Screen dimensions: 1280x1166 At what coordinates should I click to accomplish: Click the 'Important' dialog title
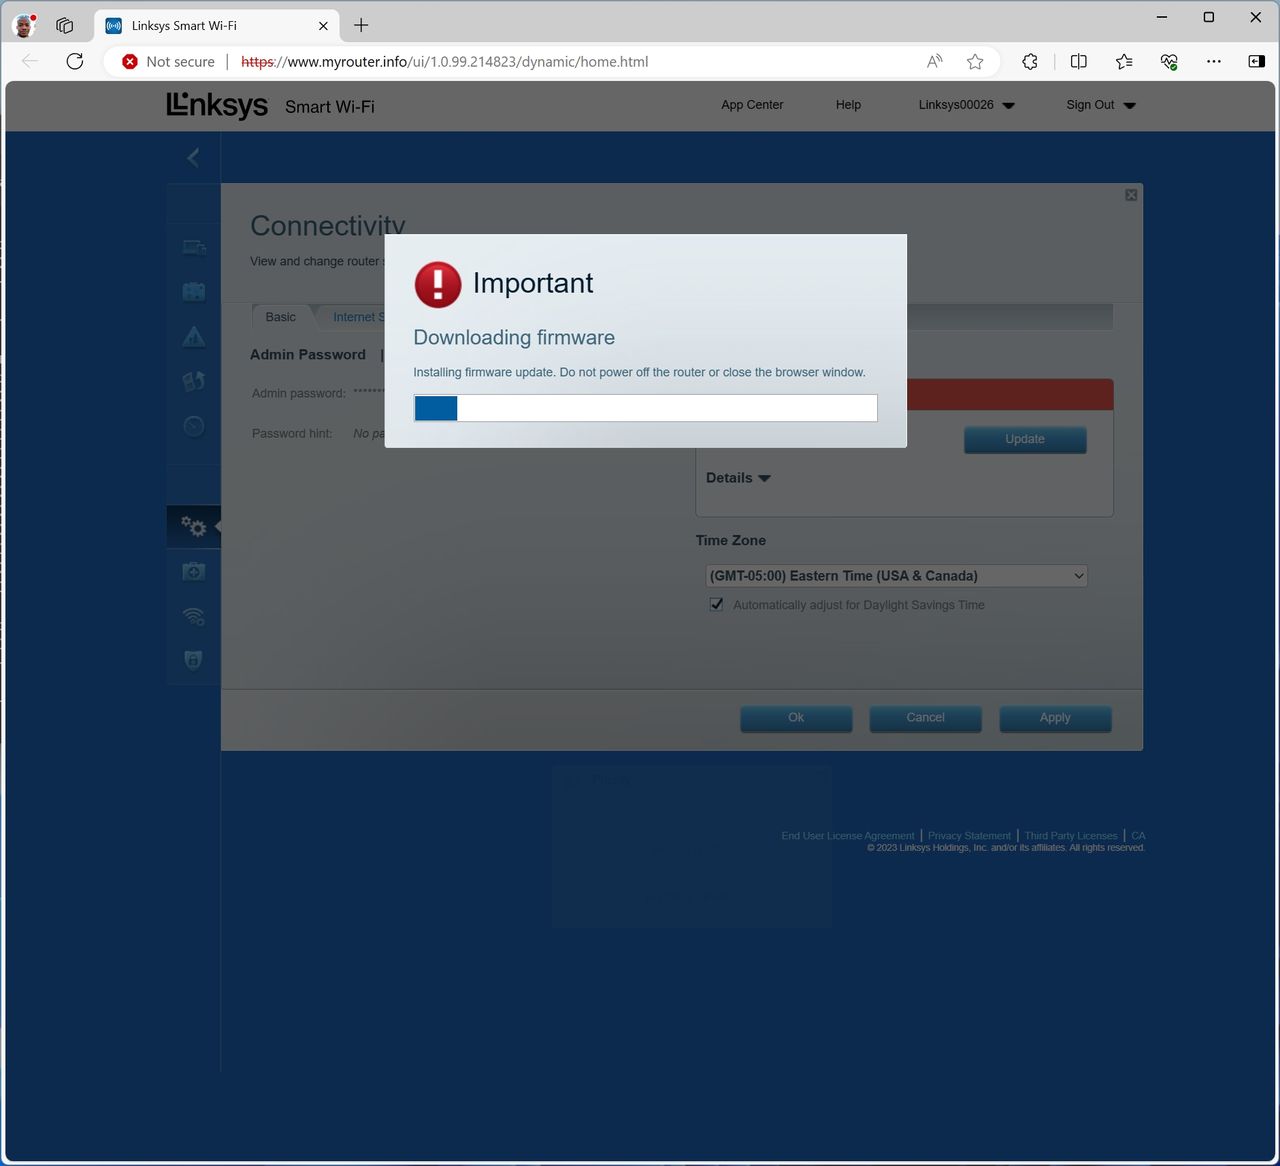[x=533, y=283]
